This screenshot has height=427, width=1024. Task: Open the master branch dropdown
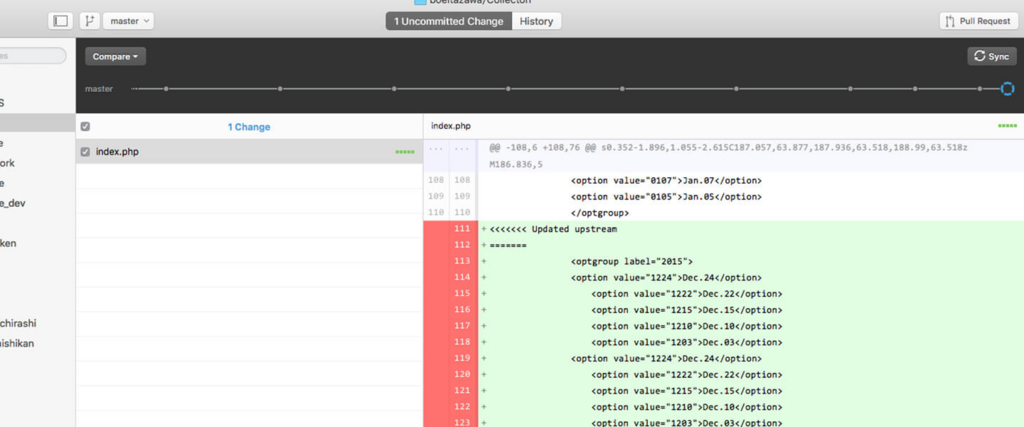[129, 21]
